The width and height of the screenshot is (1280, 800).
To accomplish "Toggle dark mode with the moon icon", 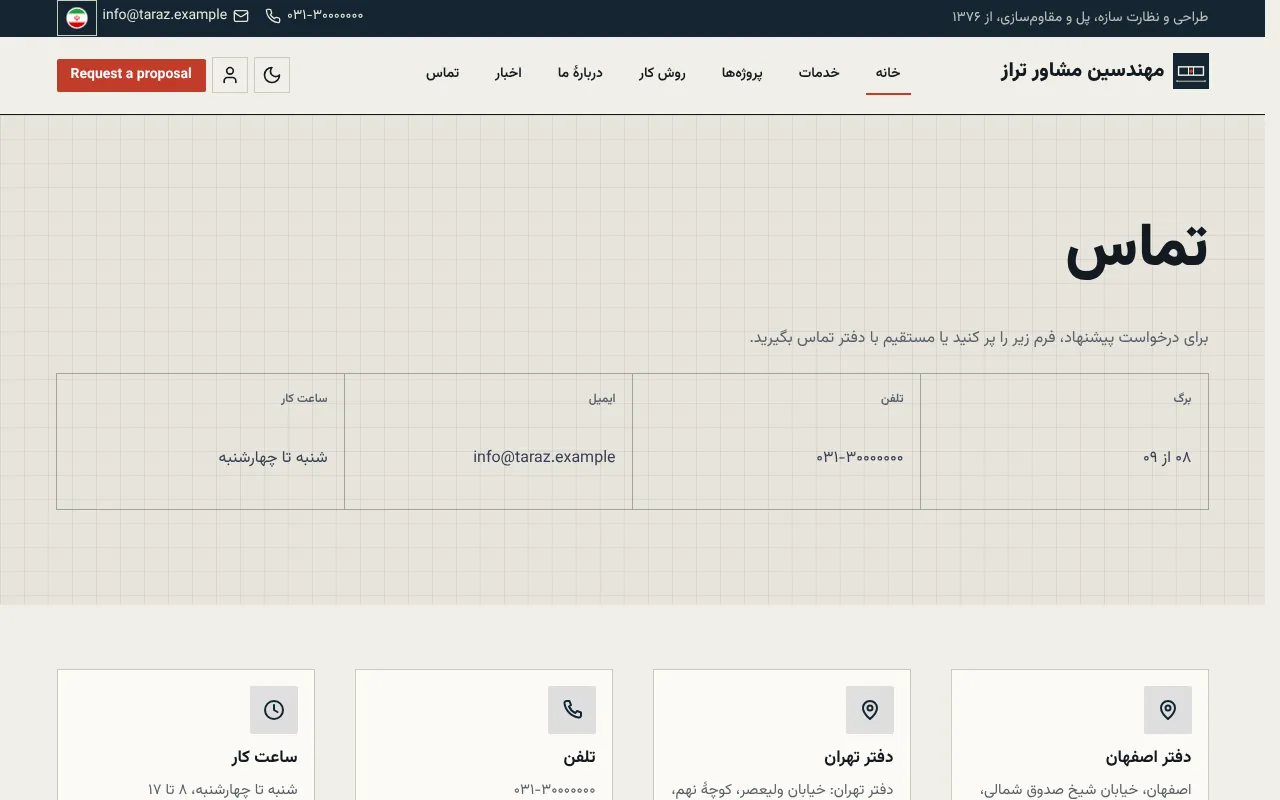I will pos(272,75).
